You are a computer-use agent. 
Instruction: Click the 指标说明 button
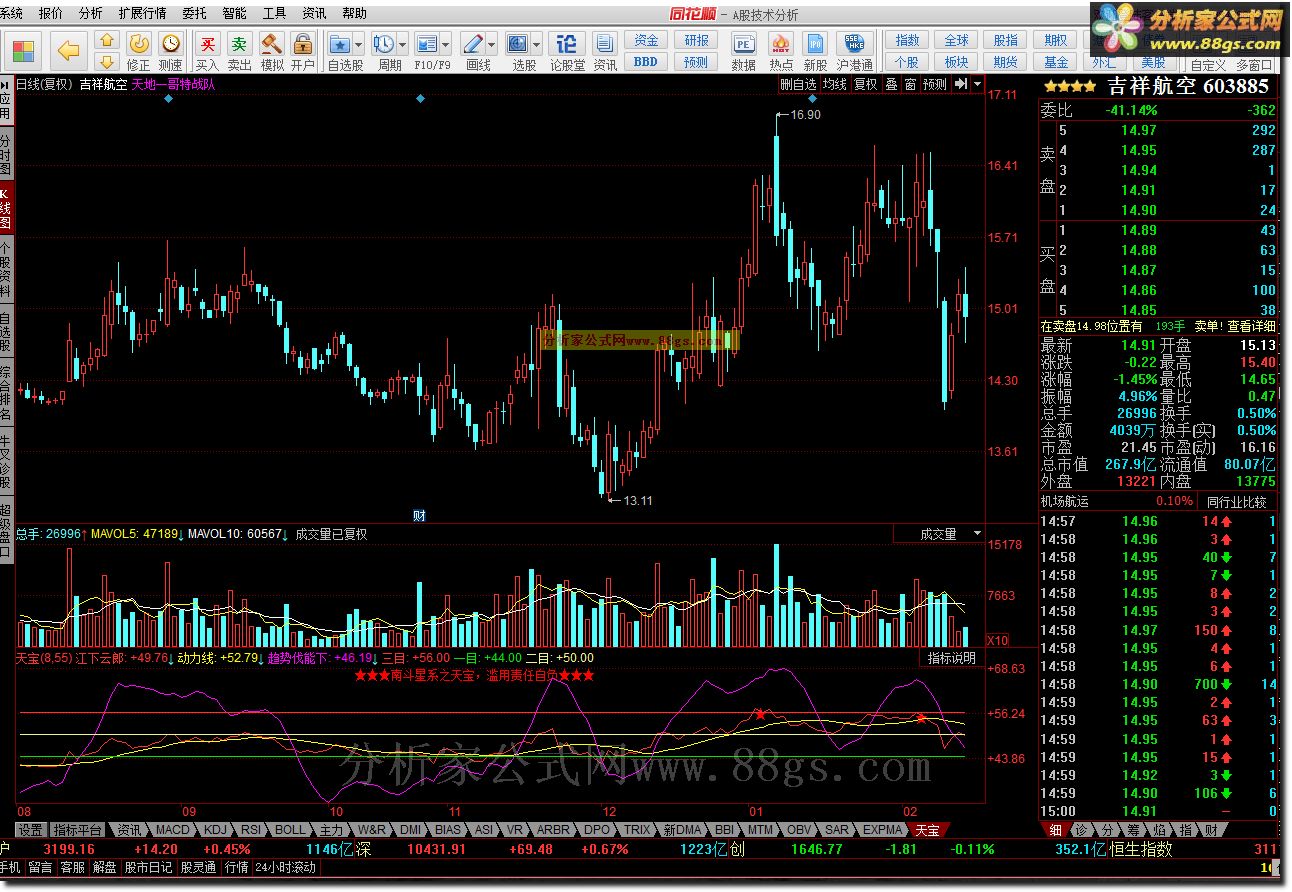point(951,658)
